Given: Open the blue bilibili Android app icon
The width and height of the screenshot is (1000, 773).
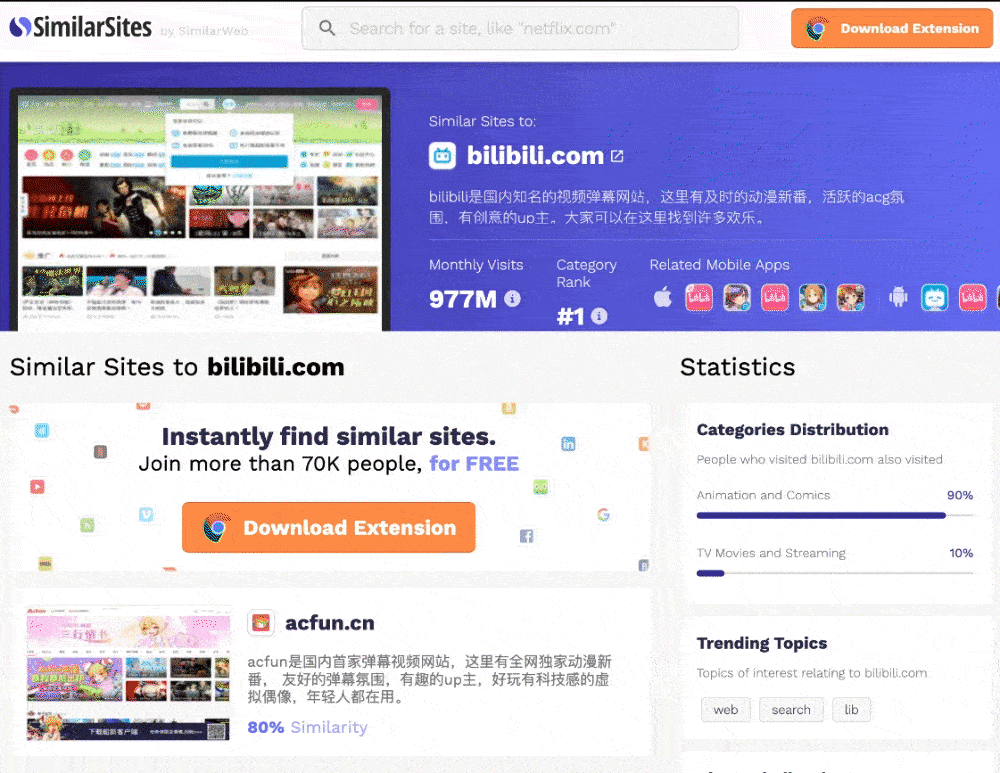Looking at the screenshot, I should point(934,297).
